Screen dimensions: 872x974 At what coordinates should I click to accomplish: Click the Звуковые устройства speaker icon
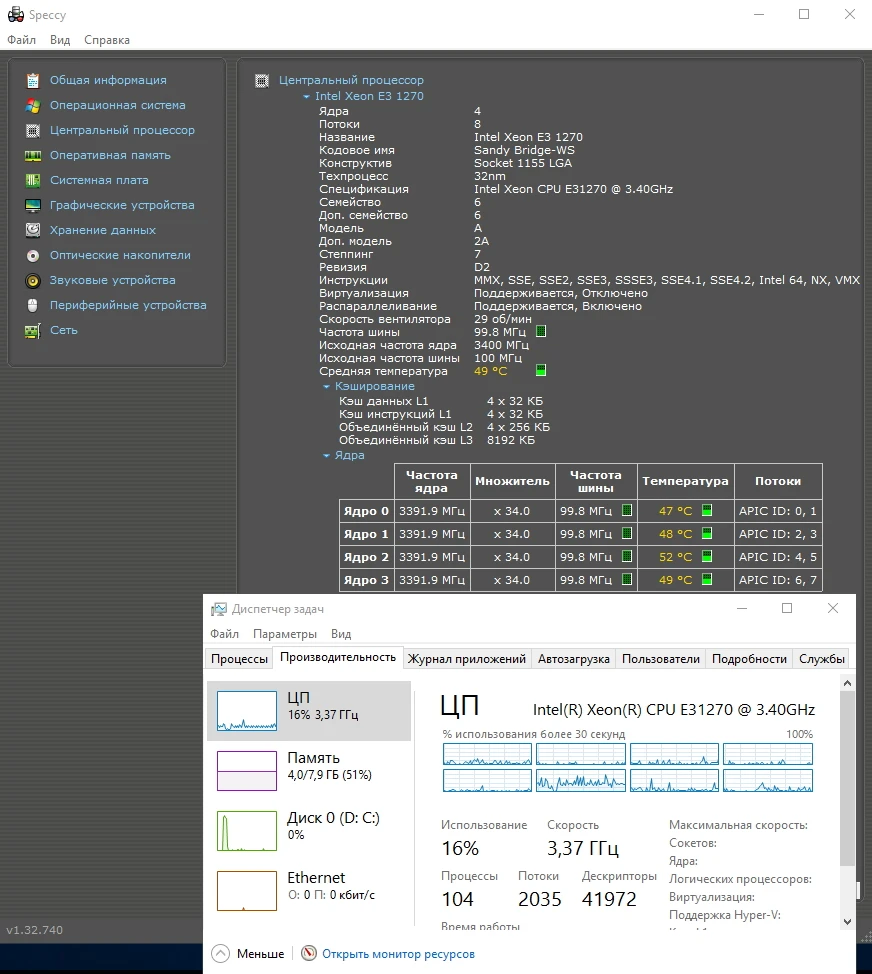coord(33,281)
